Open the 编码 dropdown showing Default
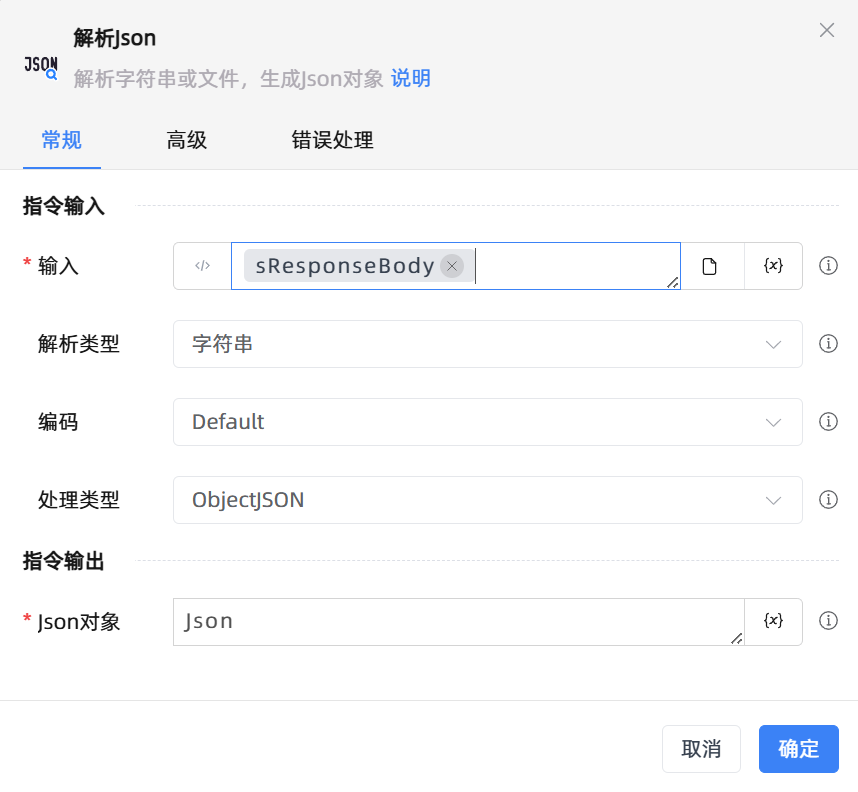This screenshot has height=792, width=858. [487, 422]
